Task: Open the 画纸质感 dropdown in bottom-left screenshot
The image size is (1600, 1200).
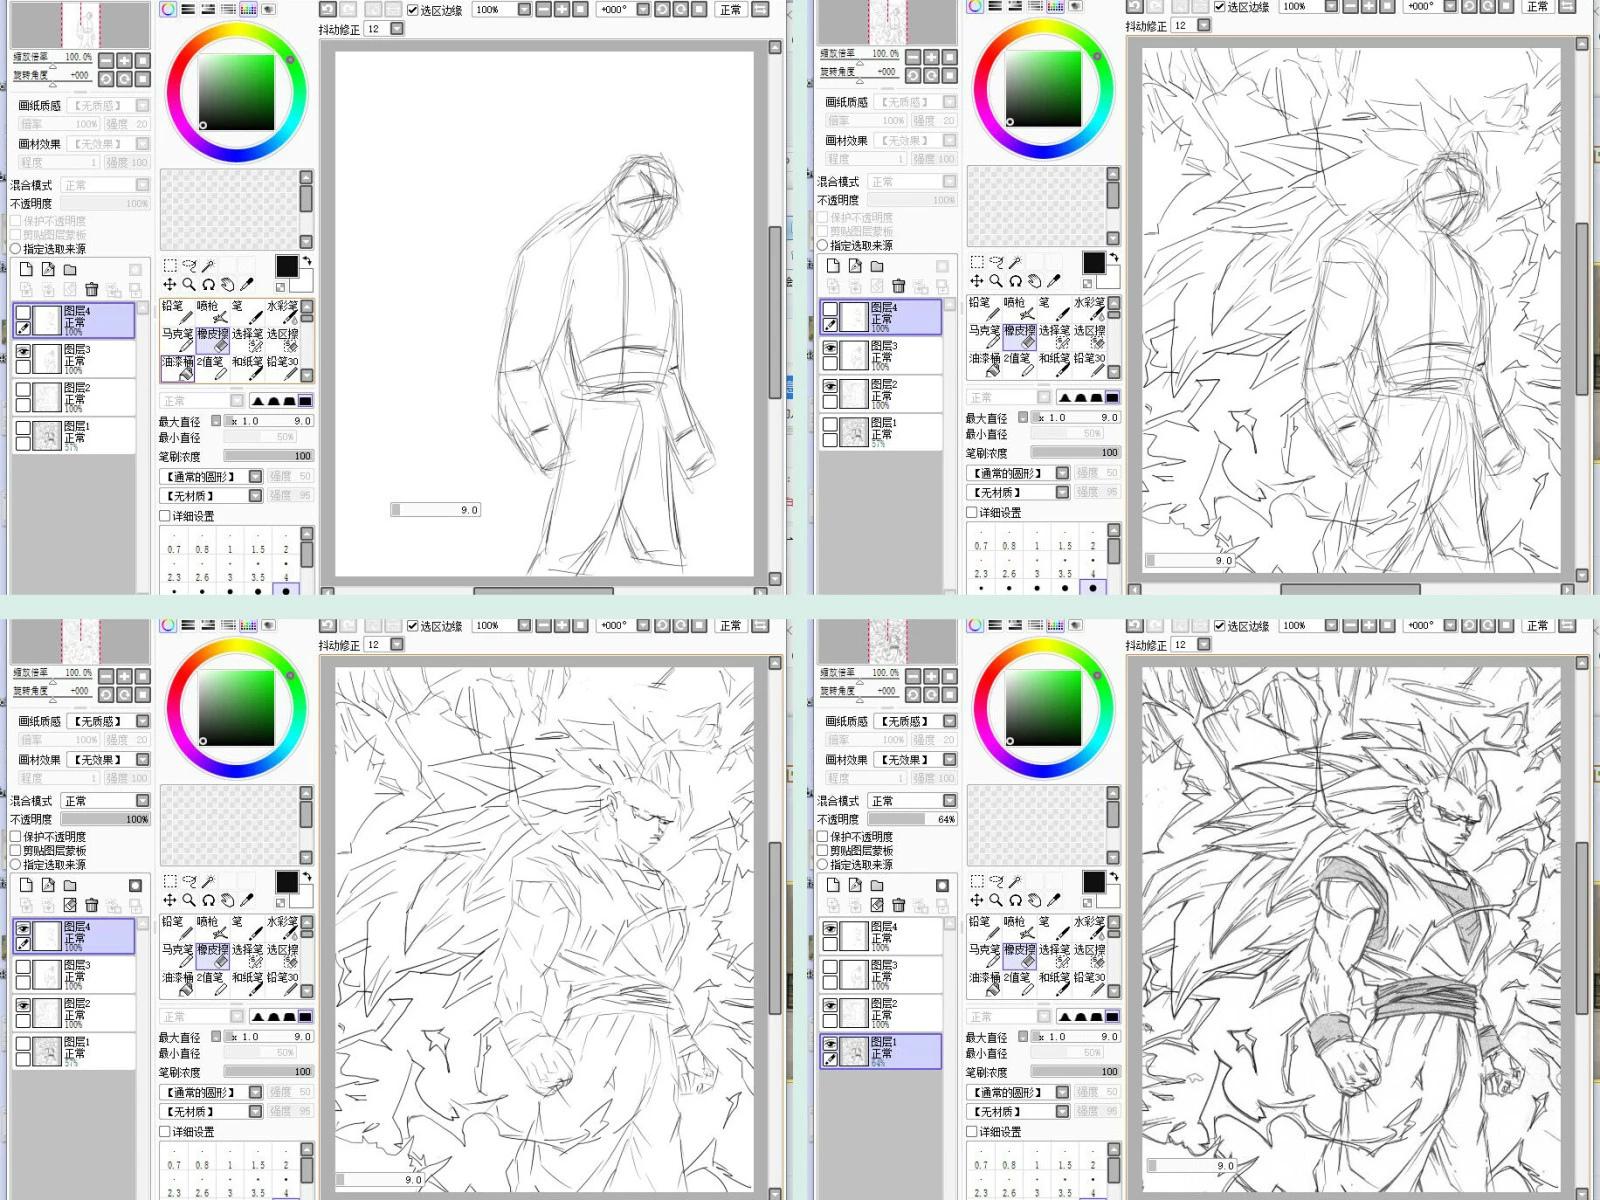Action: (143, 721)
